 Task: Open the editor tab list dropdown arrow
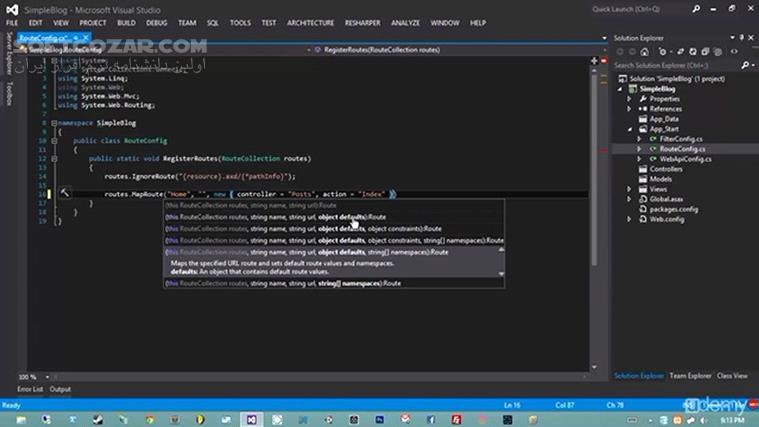pos(604,38)
